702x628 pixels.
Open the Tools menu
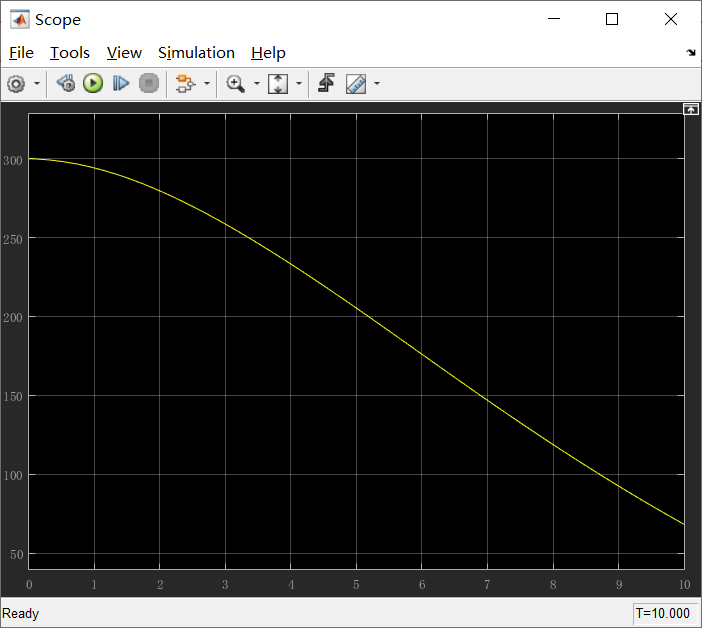[x=70, y=53]
